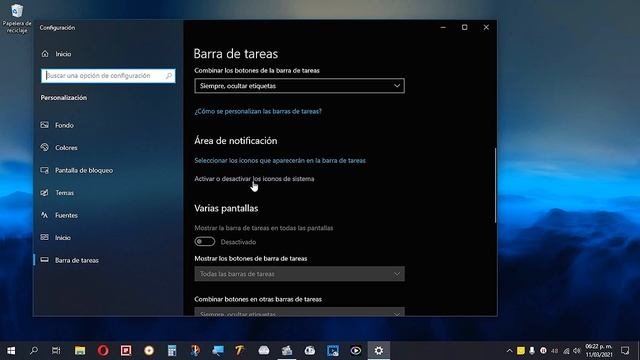
Task: Click the Colores palette icon in sidebar
Action: pyautogui.click(x=44, y=147)
